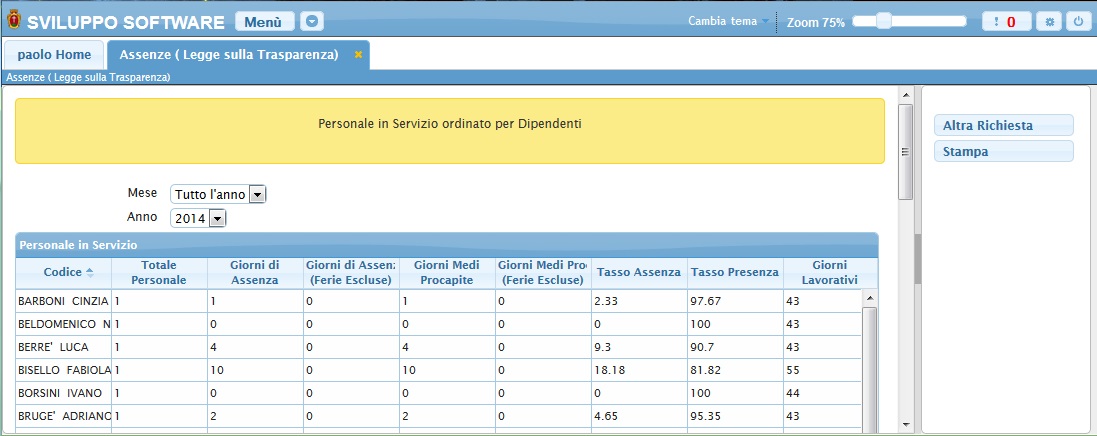Click the Zoom slider handle
The image size is (1097, 436).
(x=883, y=21)
